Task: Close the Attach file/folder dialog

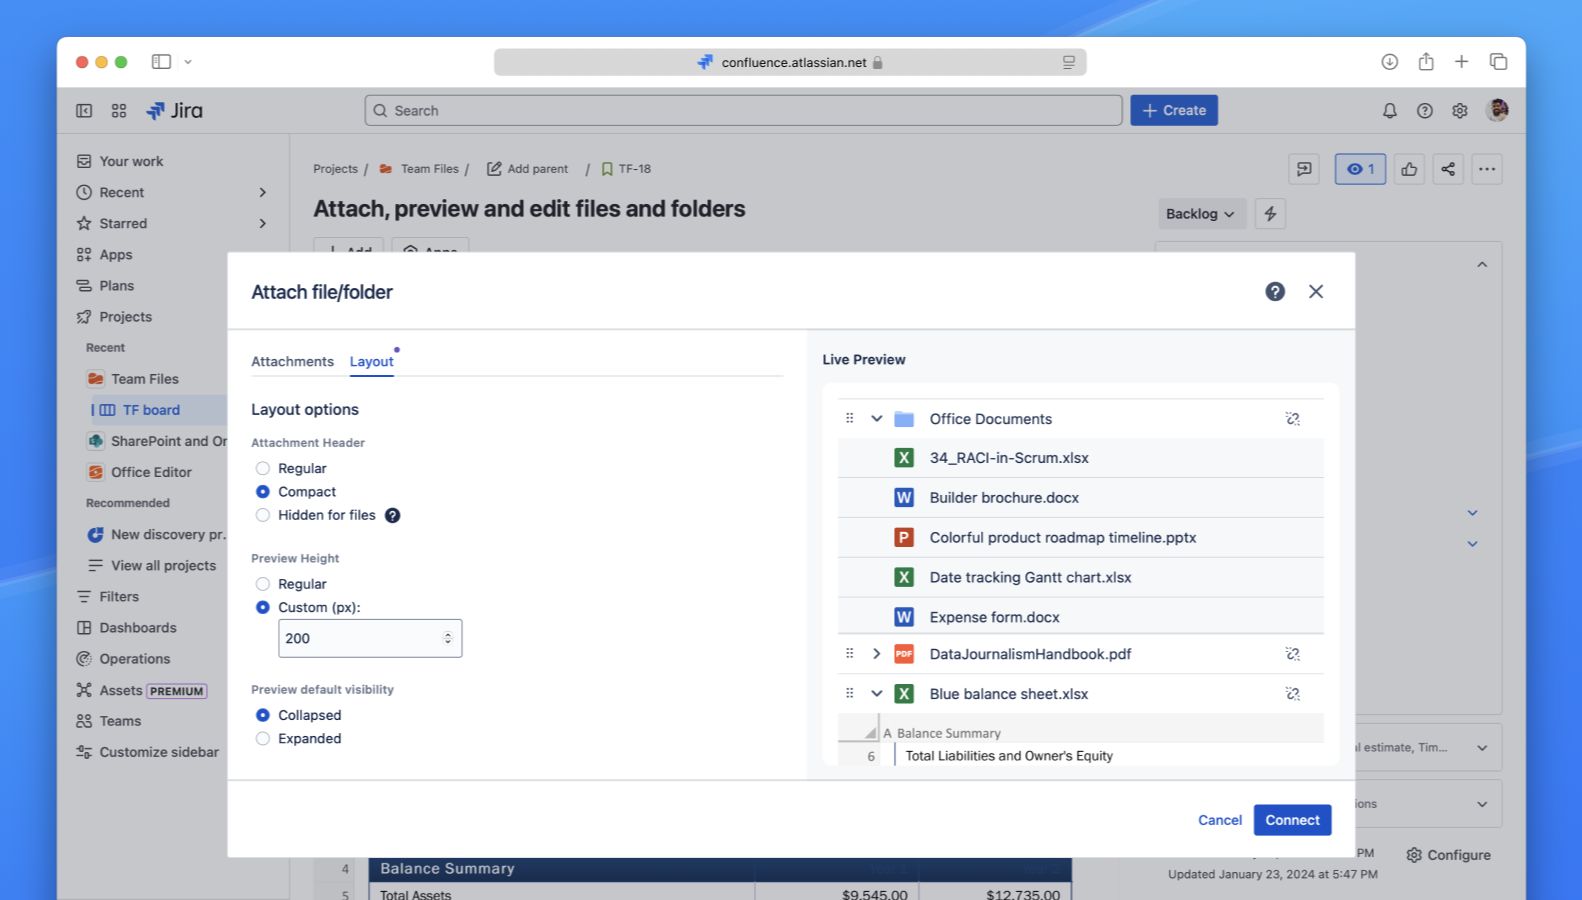Action: click(1316, 291)
